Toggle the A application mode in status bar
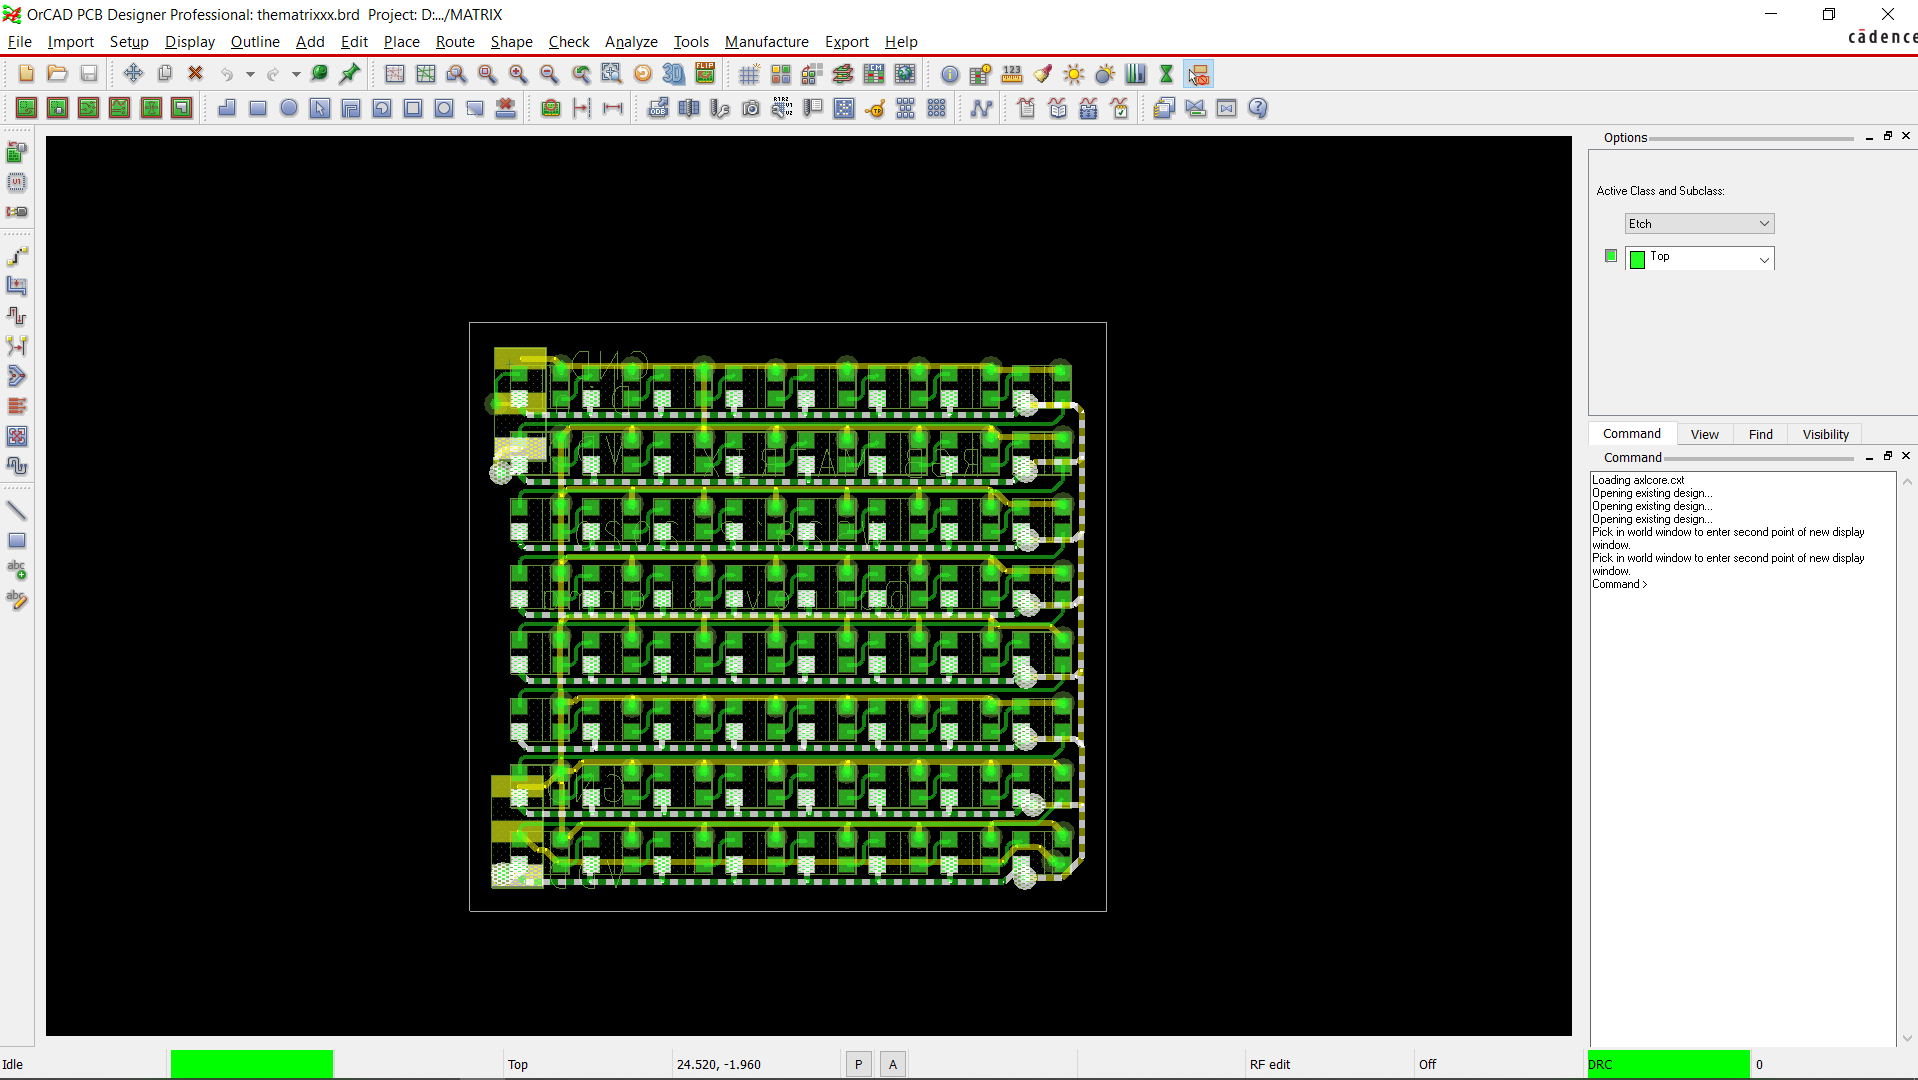This screenshot has width=1918, height=1080. coord(891,1064)
